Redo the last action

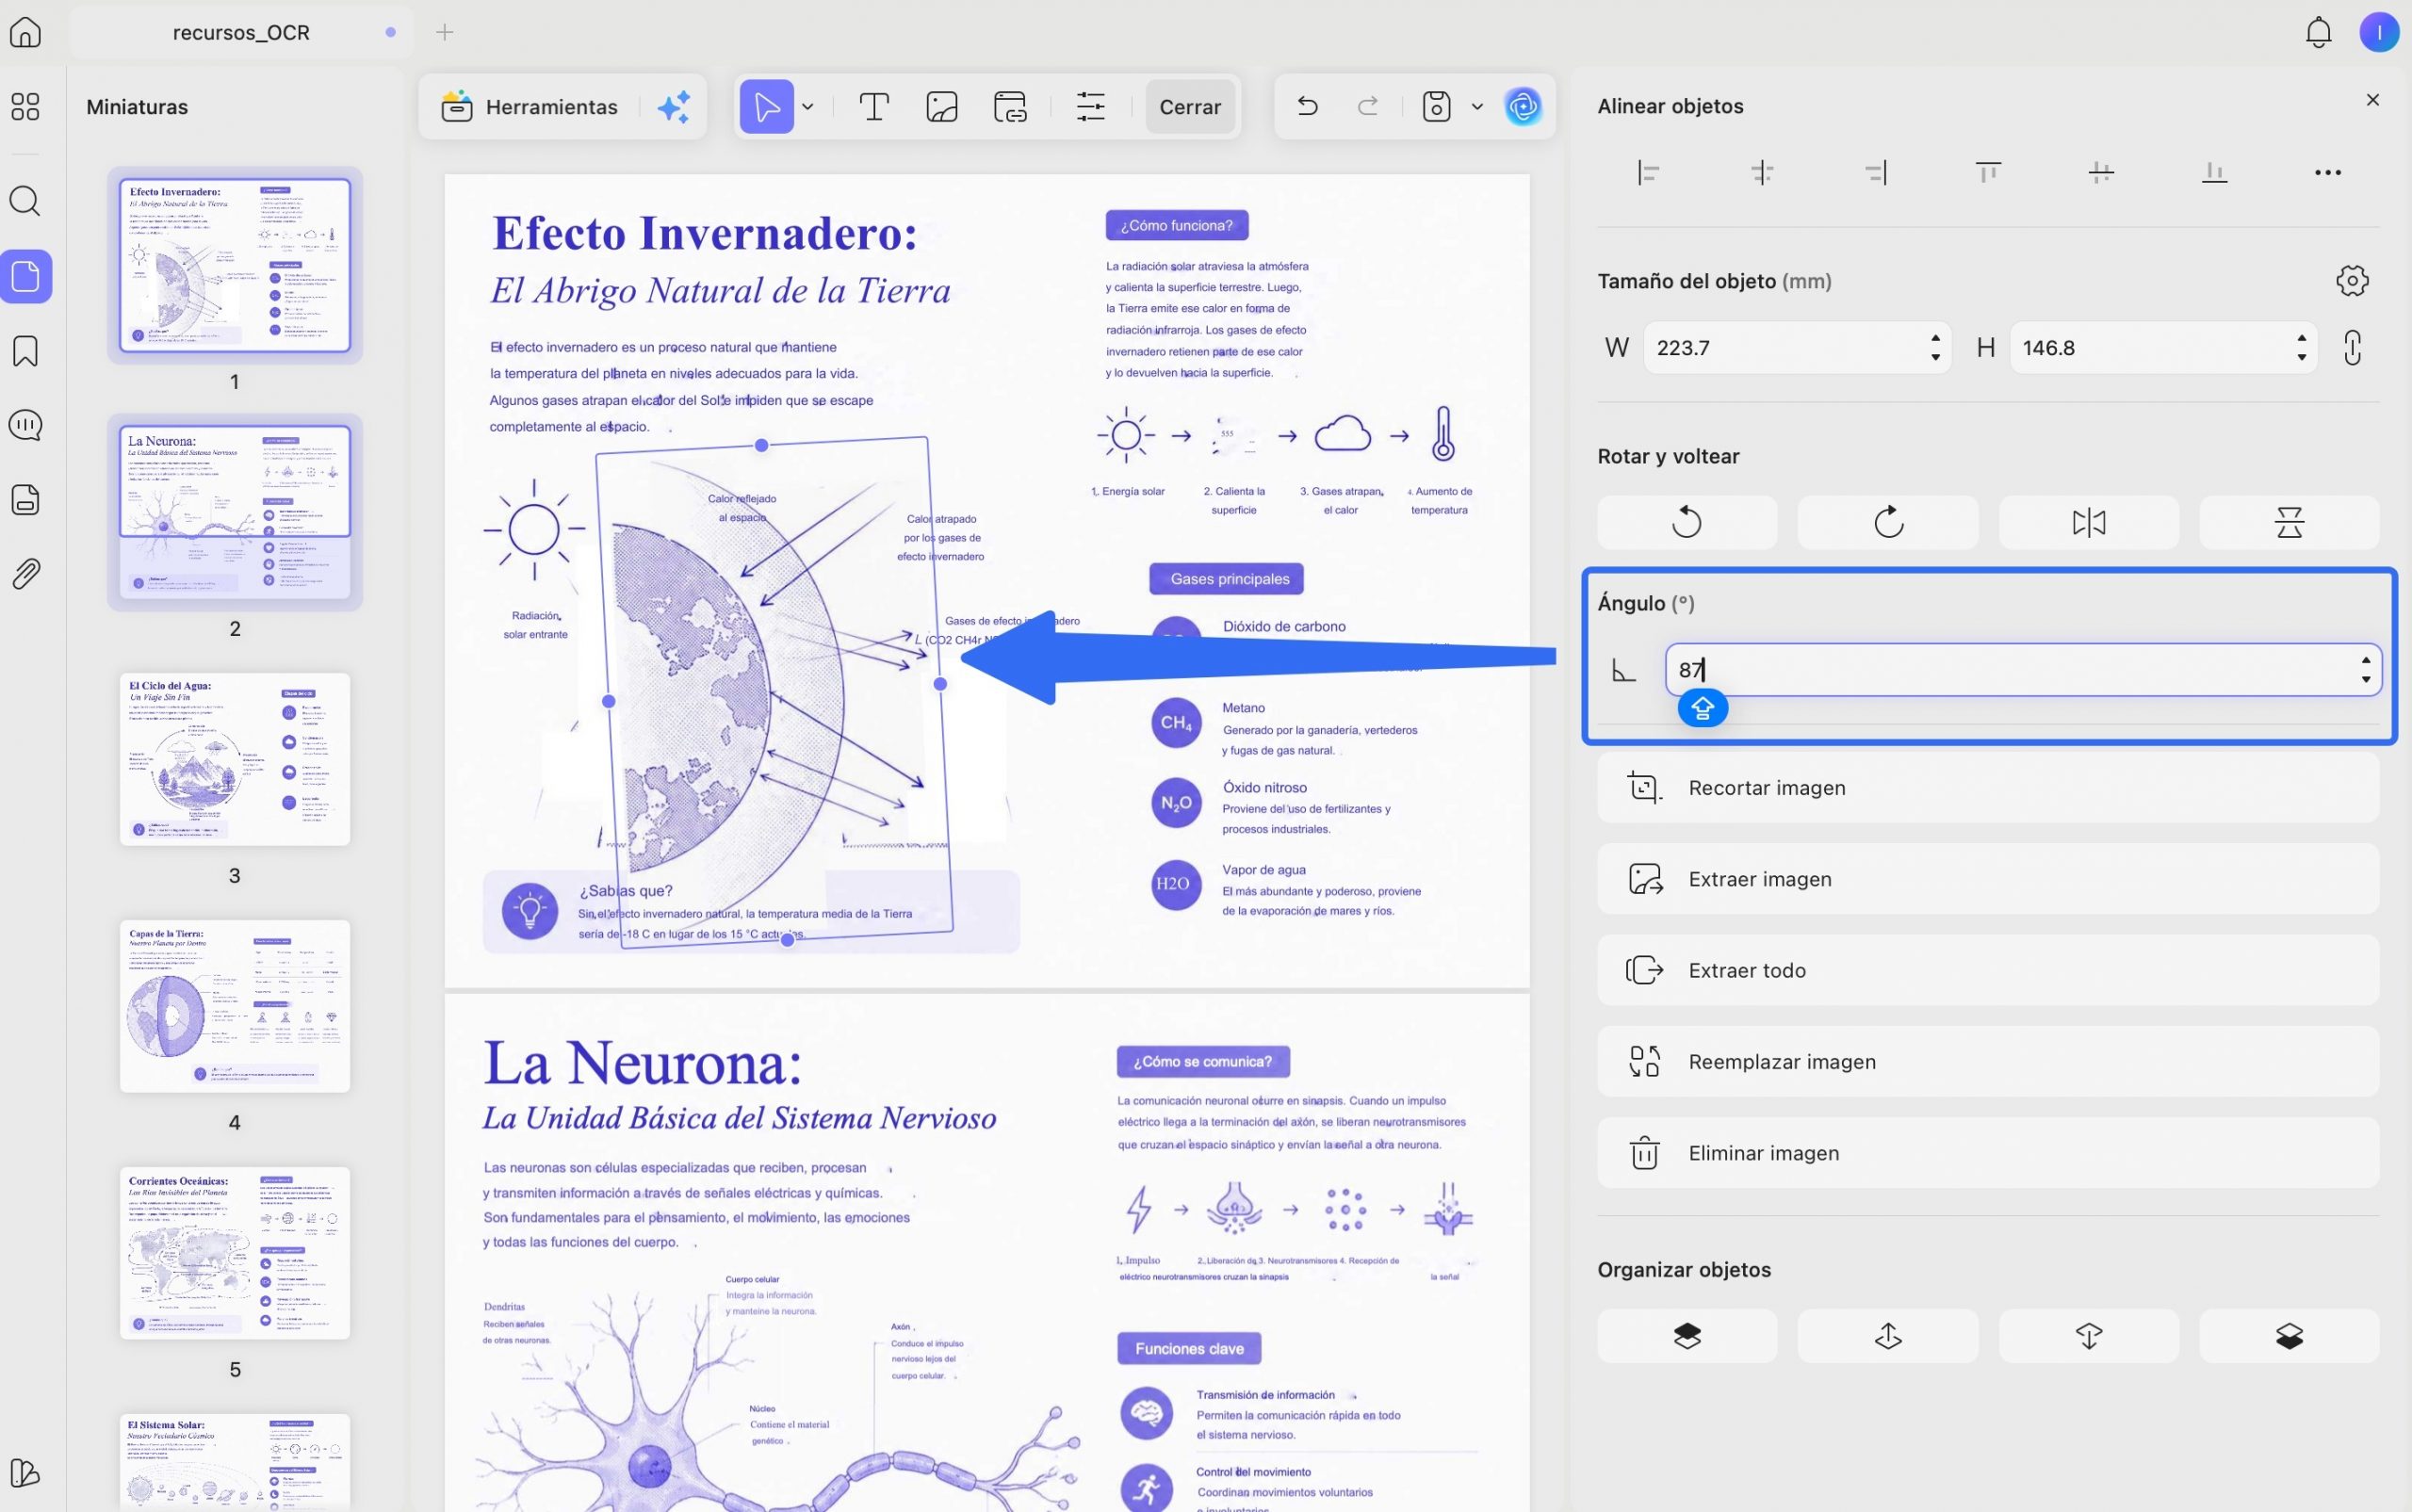pyautogui.click(x=1367, y=106)
